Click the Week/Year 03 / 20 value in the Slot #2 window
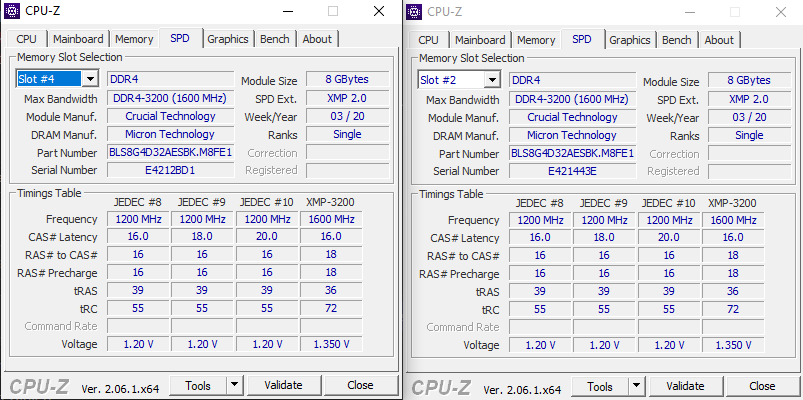 pyautogui.click(x=749, y=117)
